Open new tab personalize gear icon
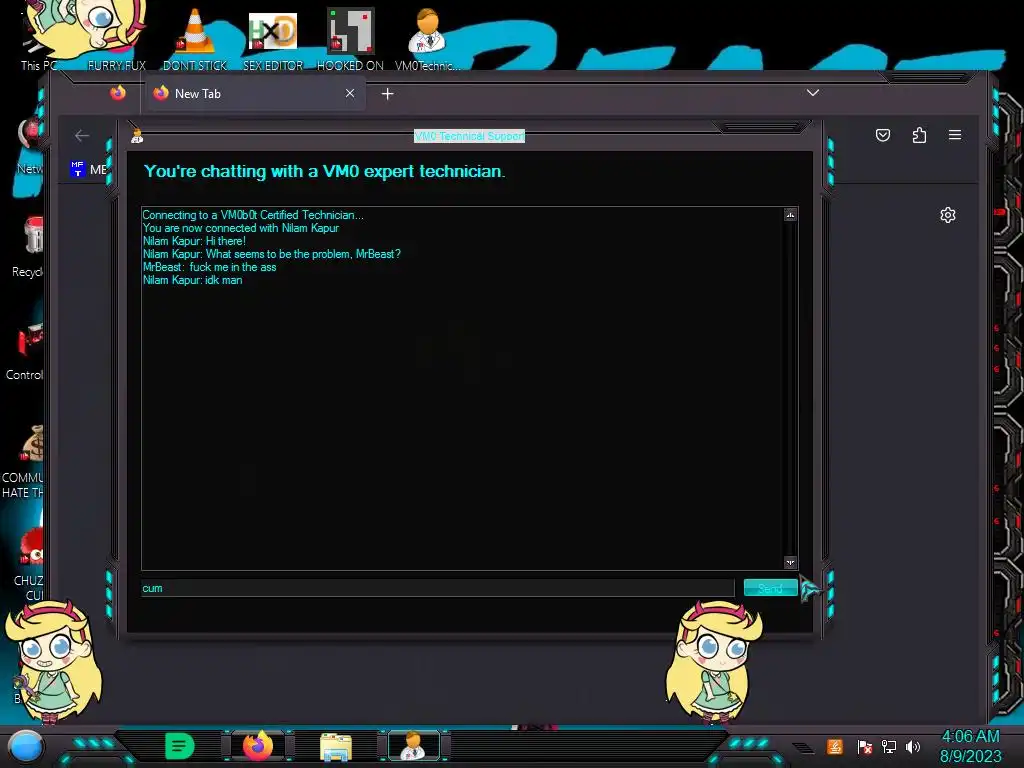Viewport: 1024px width, 768px height. coord(948,215)
